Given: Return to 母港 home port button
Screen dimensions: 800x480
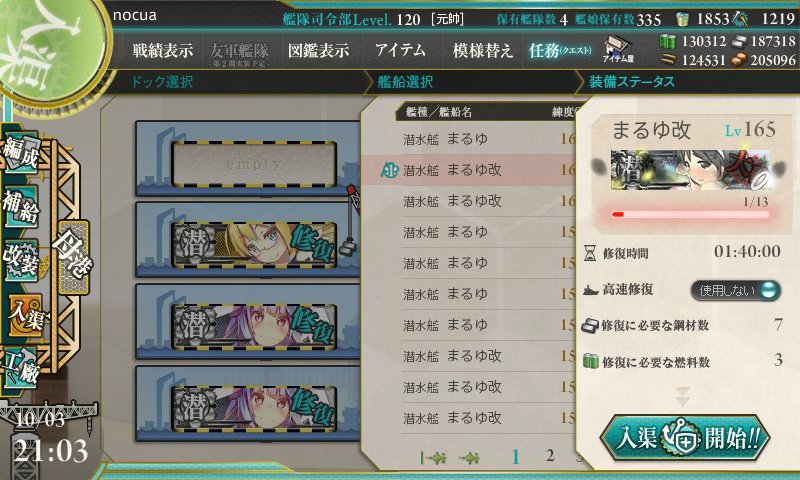Looking at the screenshot, I should point(73,257).
